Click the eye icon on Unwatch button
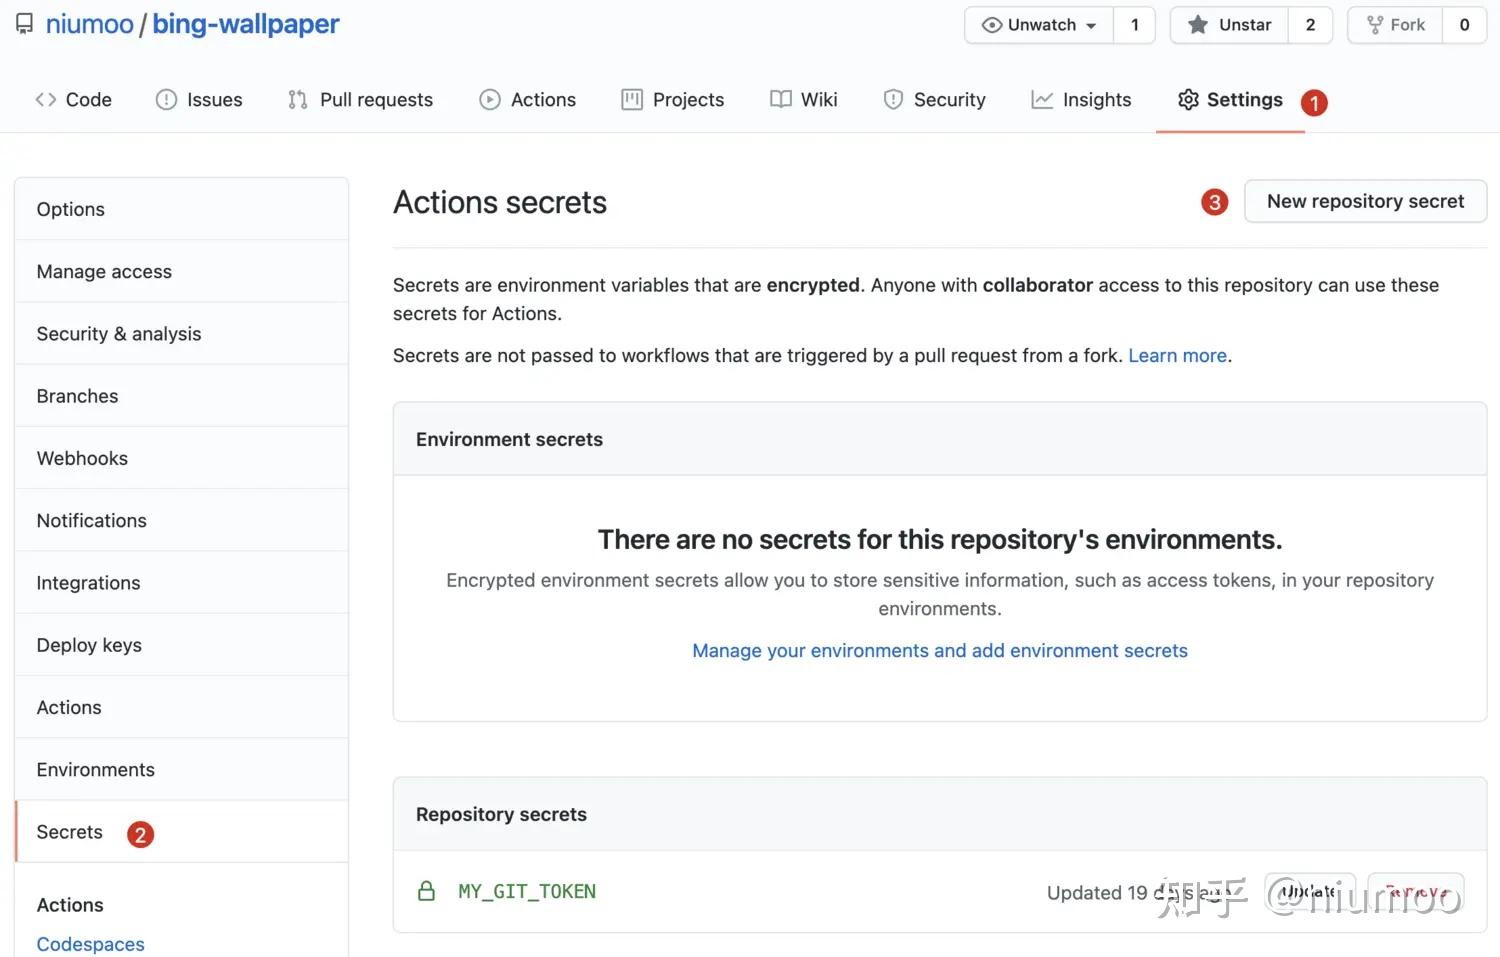The height and width of the screenshot is (957, 1500). (x=991, y=25)
